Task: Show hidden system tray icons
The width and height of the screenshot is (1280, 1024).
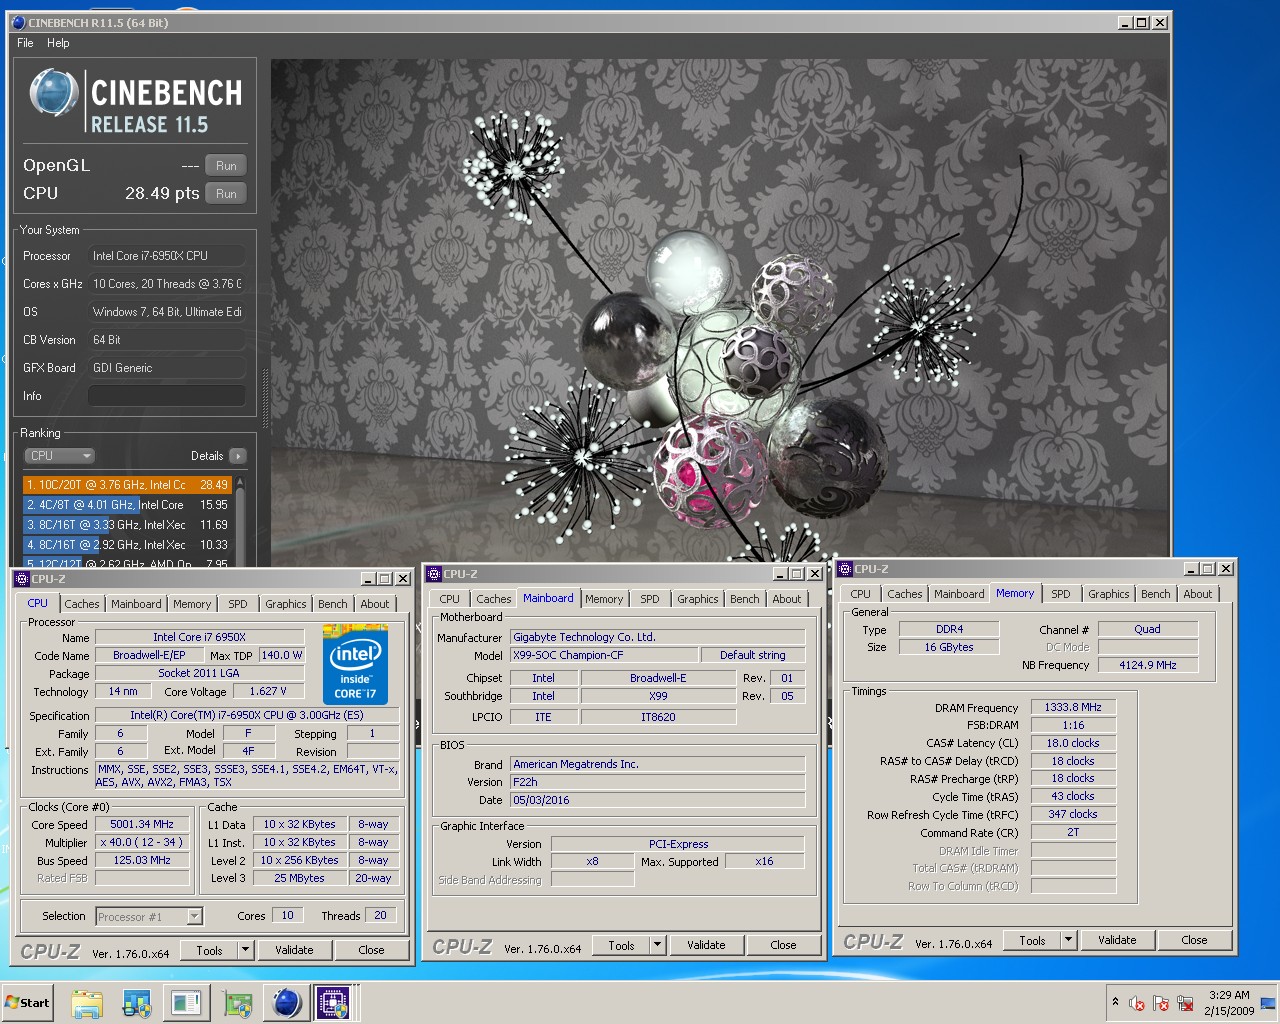Action: pos(1115,1001)
